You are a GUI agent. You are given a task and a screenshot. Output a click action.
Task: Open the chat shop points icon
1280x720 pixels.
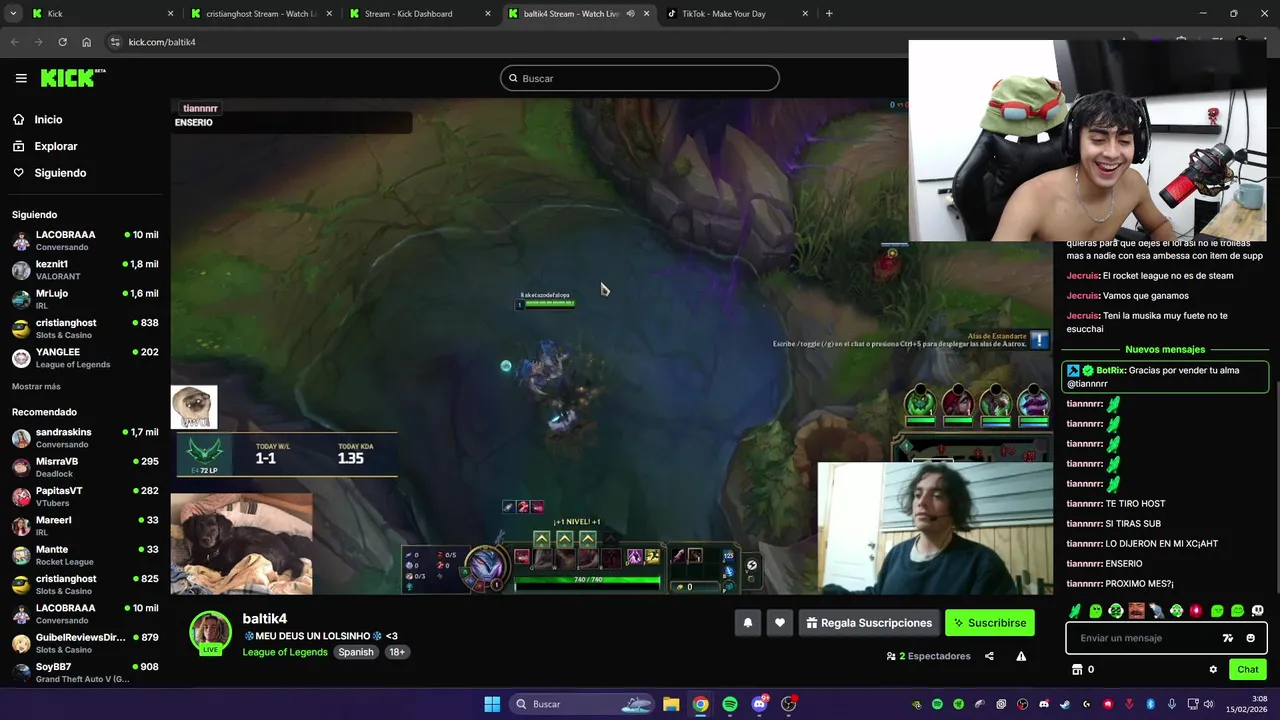click(1077, 669)
